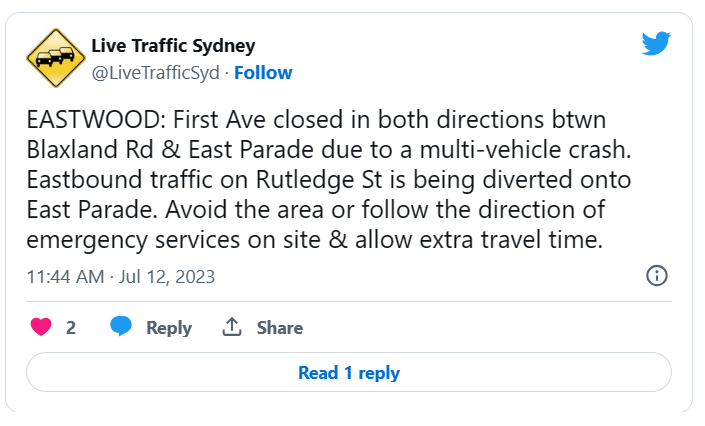Click the multi-vehicle crash phrase in the tweet
This screenshot has width=705, height=426.
pyautogui.click(x=526, y=149)
